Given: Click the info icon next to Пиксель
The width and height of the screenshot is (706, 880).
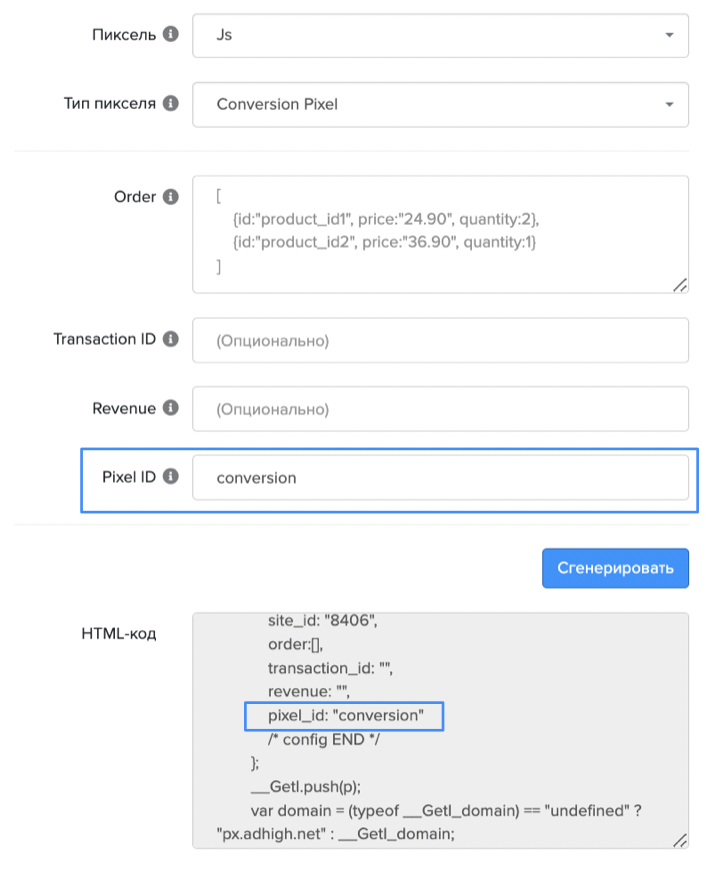Looking at the screenshot, I should [x=171, y=34].
